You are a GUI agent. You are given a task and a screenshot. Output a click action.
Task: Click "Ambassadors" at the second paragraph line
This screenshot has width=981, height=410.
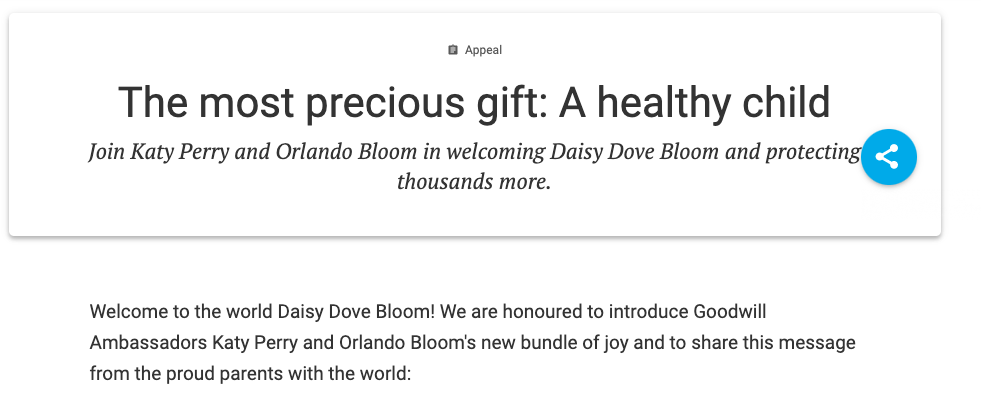[x=148, y=343]
